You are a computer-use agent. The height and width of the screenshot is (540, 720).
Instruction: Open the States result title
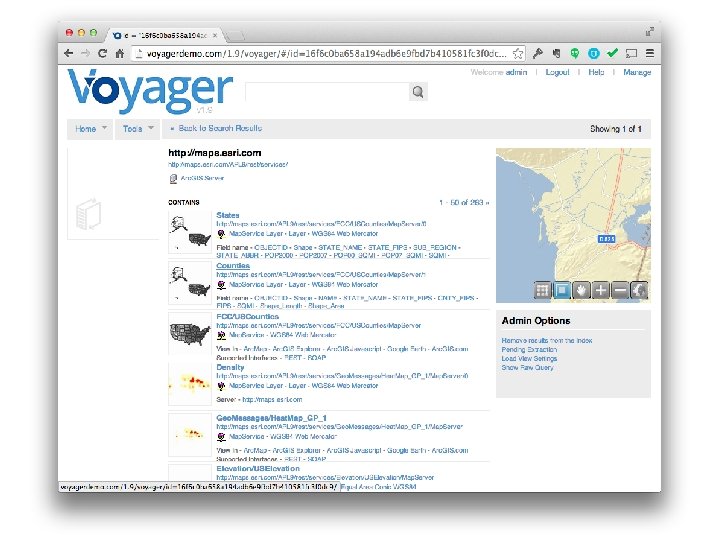[228, 215]
